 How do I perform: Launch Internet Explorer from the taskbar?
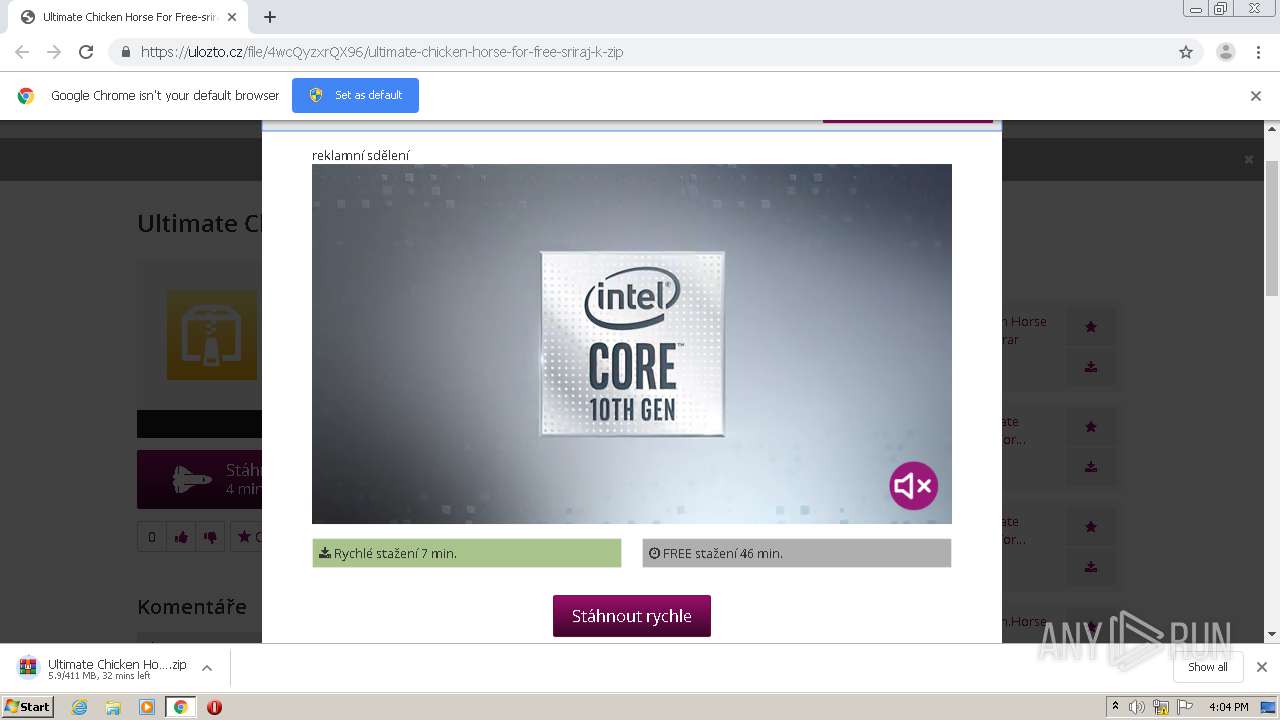click(x=80, y=707)
